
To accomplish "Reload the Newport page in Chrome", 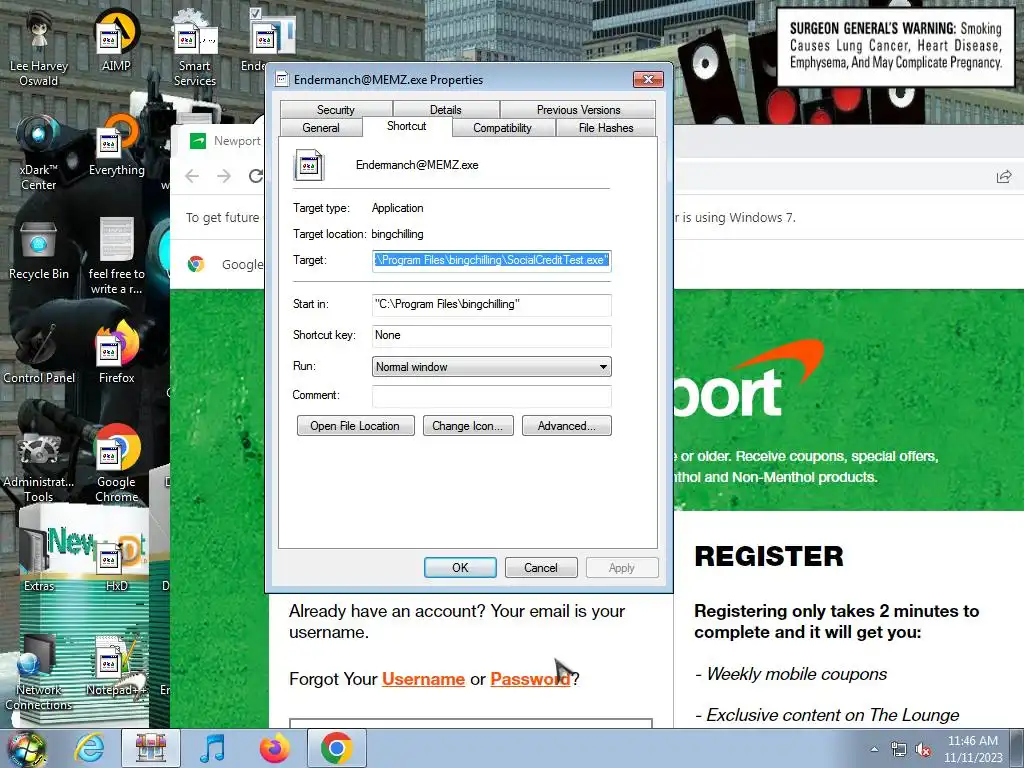I will point(256,176).
